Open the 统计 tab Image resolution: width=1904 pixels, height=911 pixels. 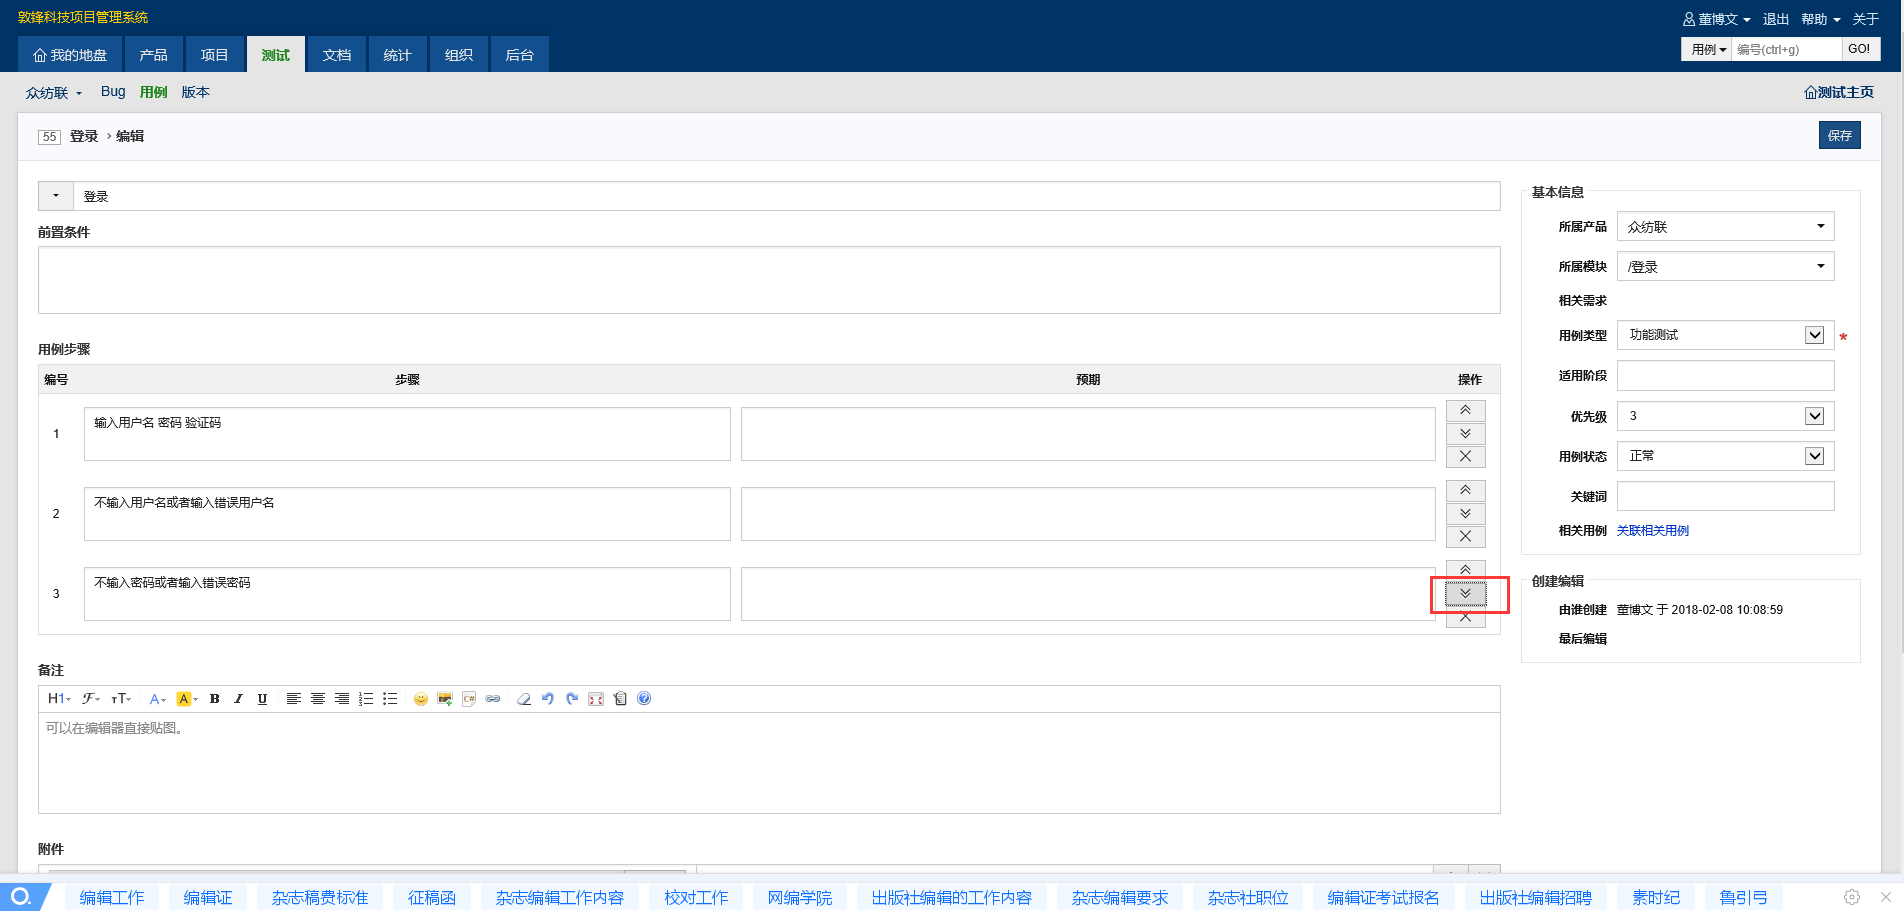click(398, 55)
